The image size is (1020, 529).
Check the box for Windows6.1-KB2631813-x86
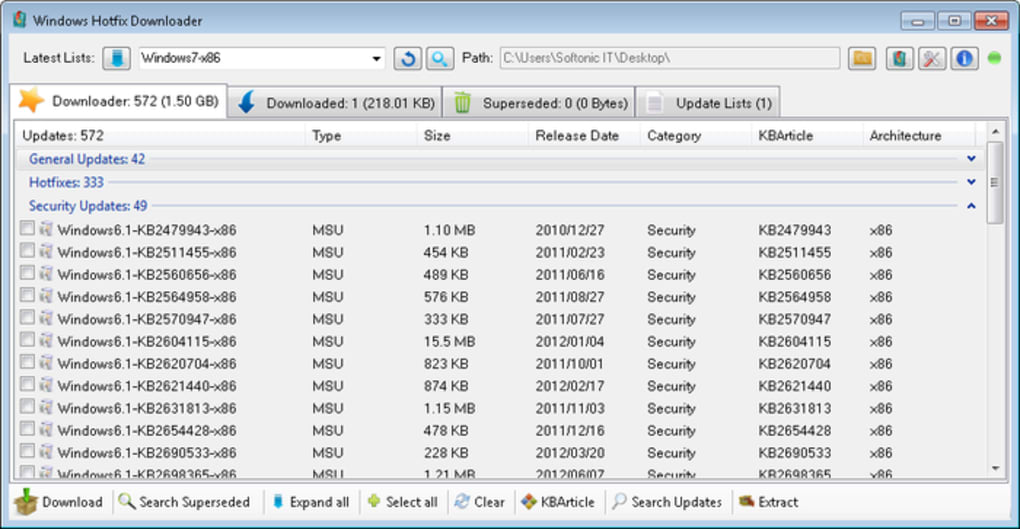click(27, 406)
